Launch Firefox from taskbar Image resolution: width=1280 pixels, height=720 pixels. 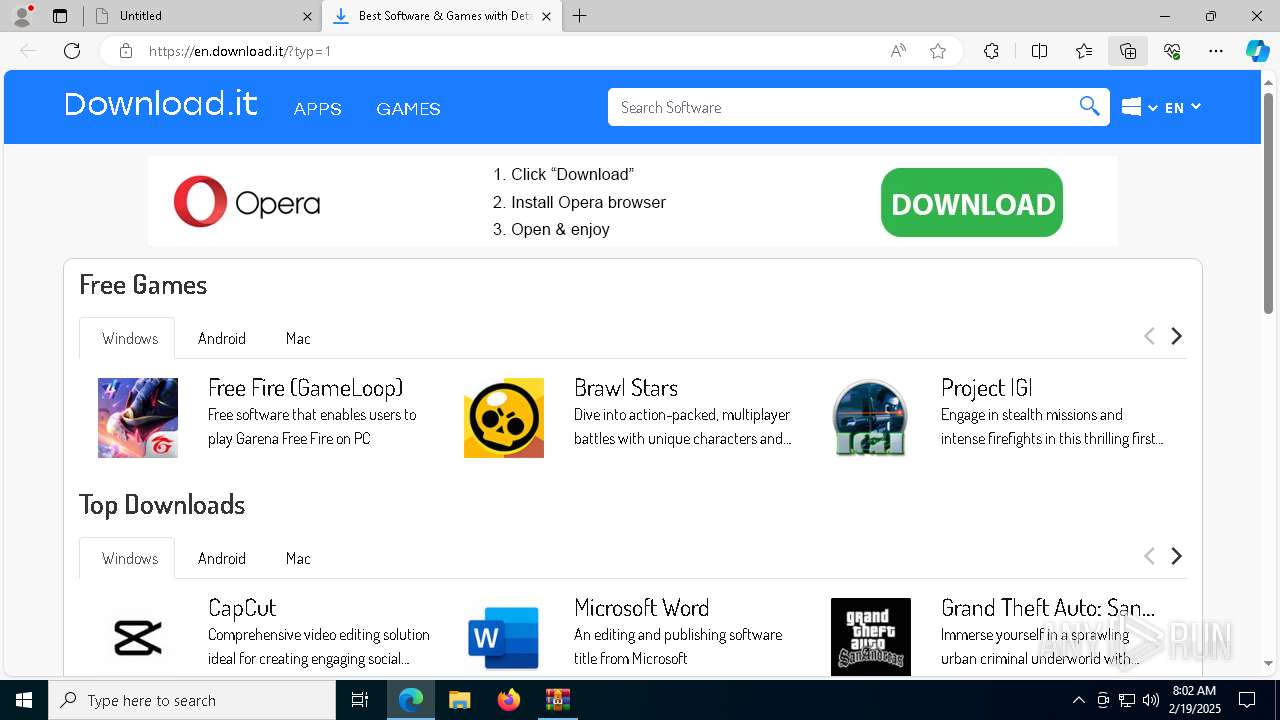click(x=509, y=700)
